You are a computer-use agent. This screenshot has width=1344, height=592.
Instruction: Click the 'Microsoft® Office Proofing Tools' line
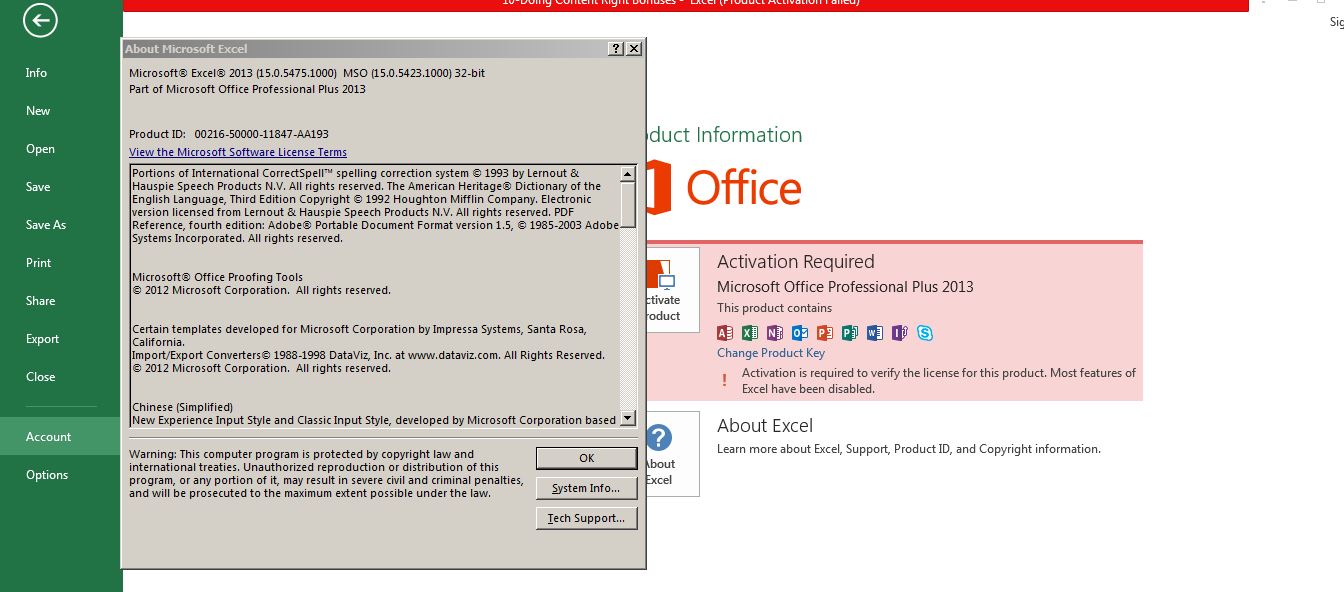(217, 277)
